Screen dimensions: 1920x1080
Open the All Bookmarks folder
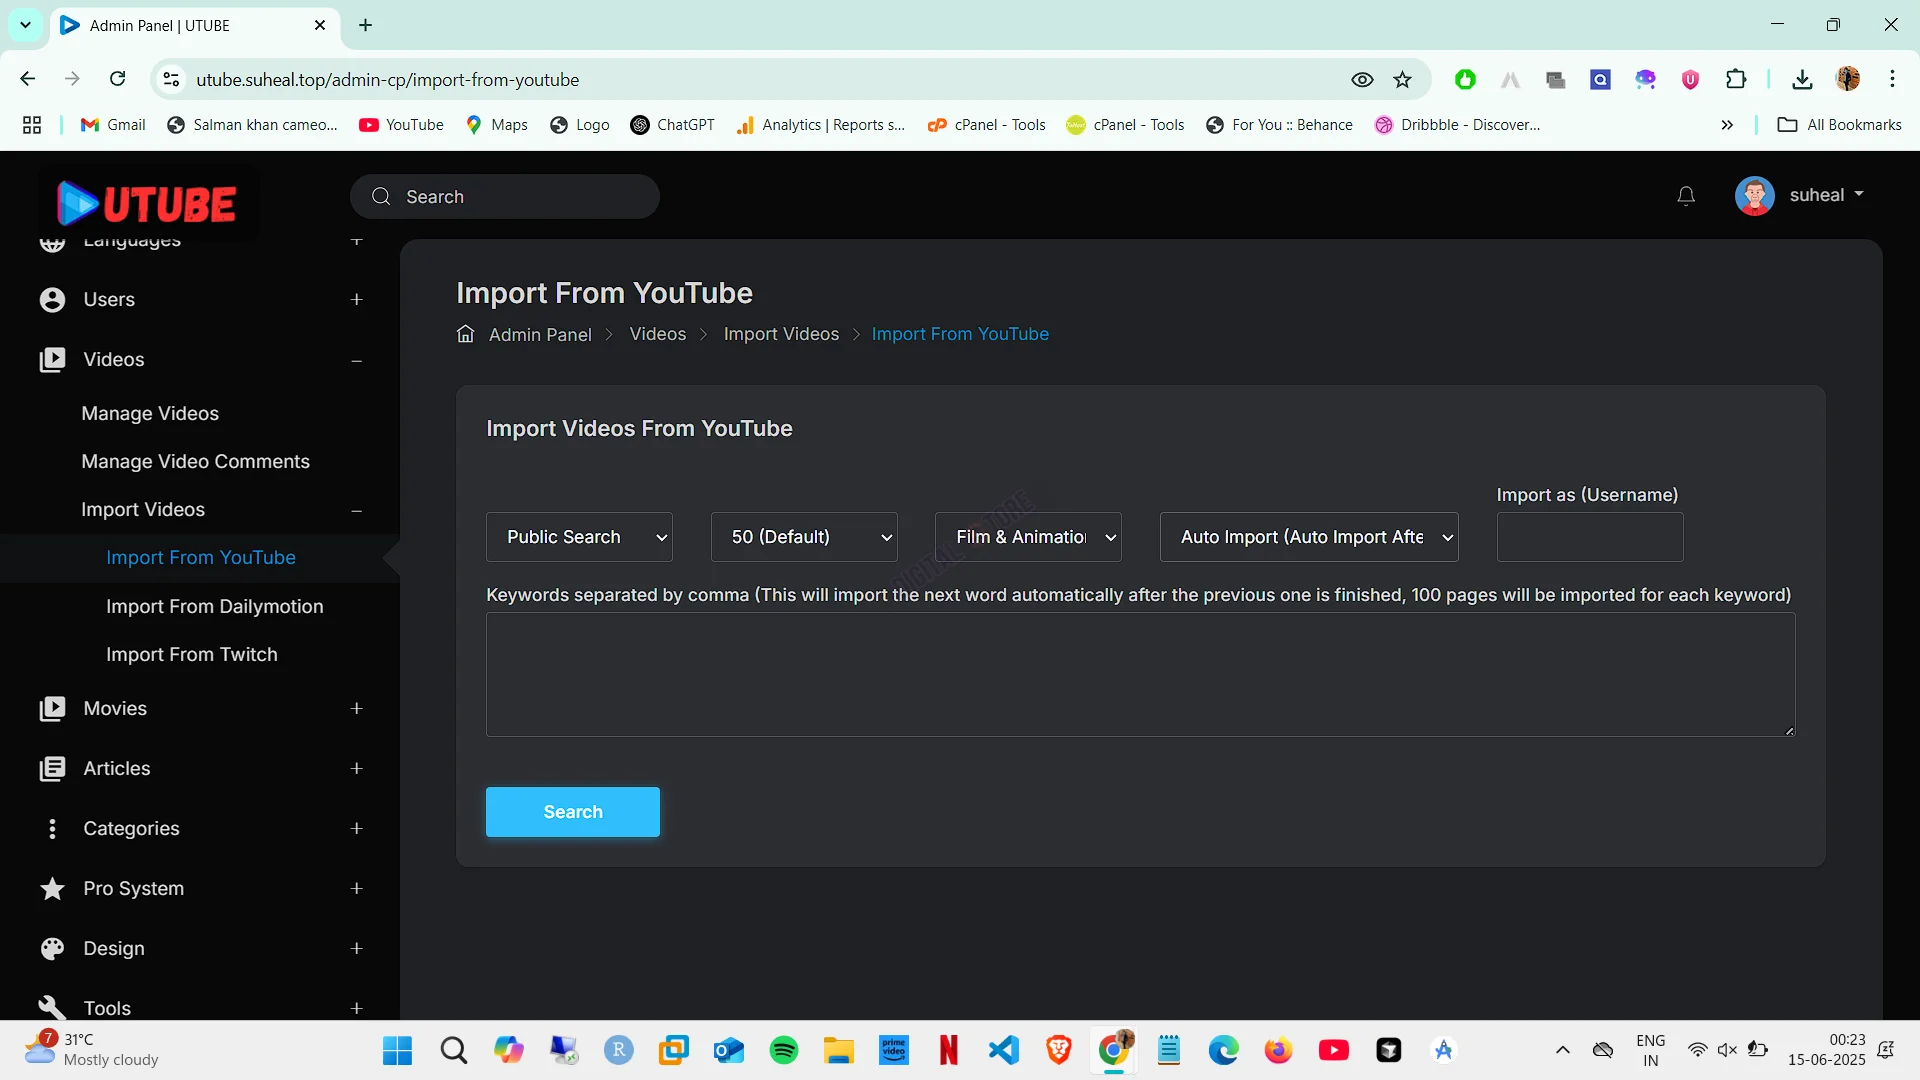coord(1840,125)
